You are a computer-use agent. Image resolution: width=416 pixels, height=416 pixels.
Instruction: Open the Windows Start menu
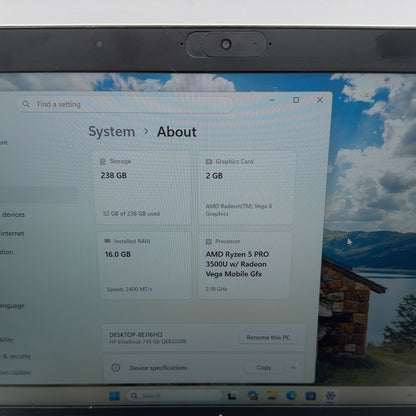[114, 396]
